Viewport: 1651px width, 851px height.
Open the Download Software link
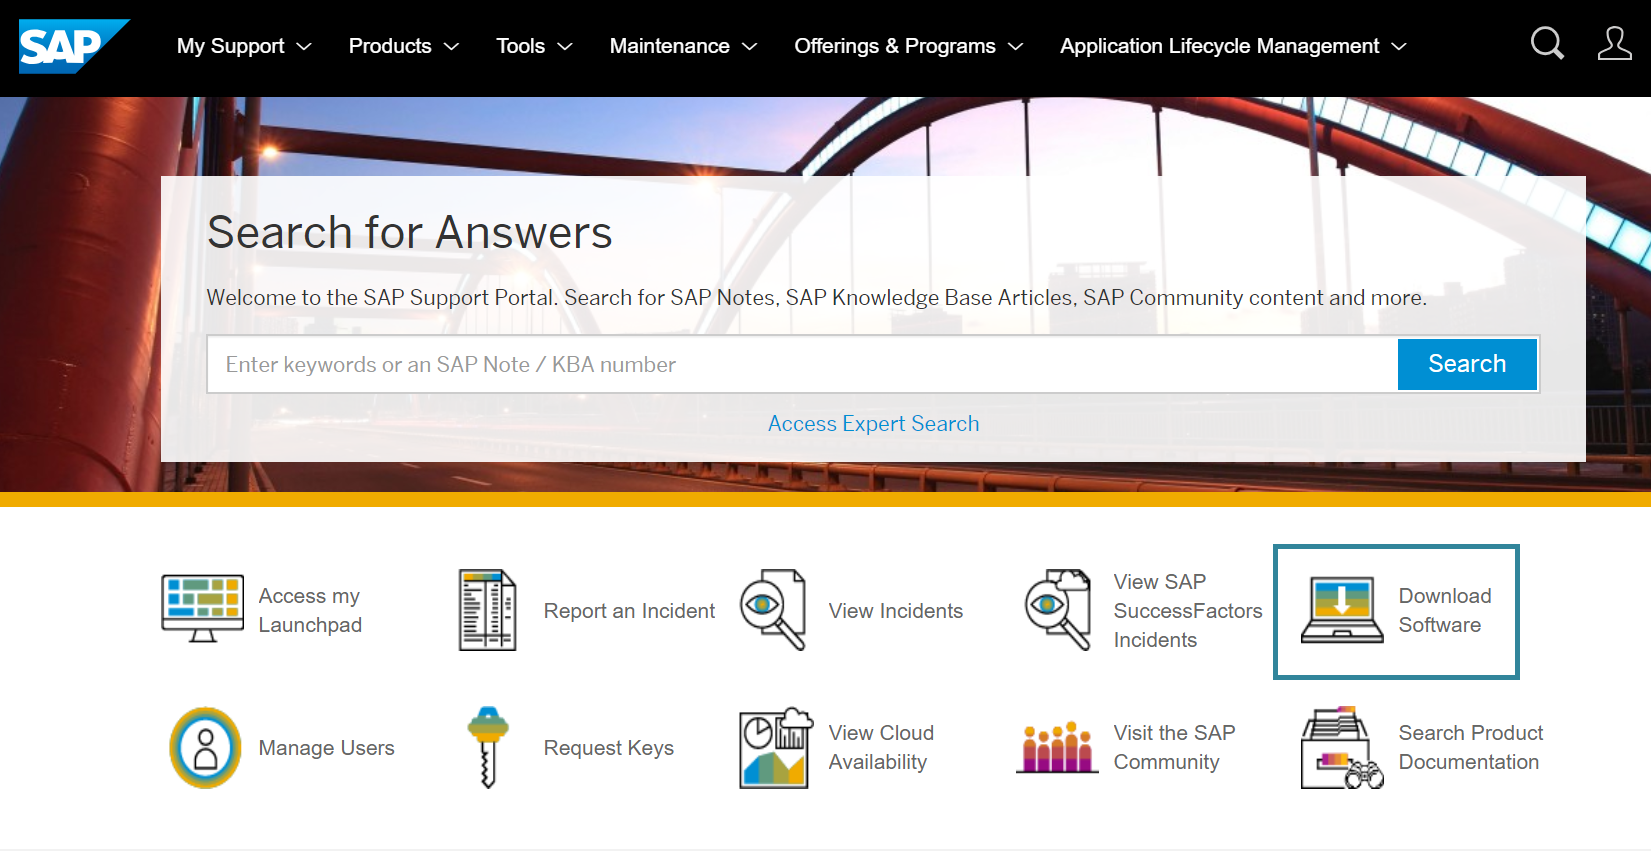(x=1445, y=610)
